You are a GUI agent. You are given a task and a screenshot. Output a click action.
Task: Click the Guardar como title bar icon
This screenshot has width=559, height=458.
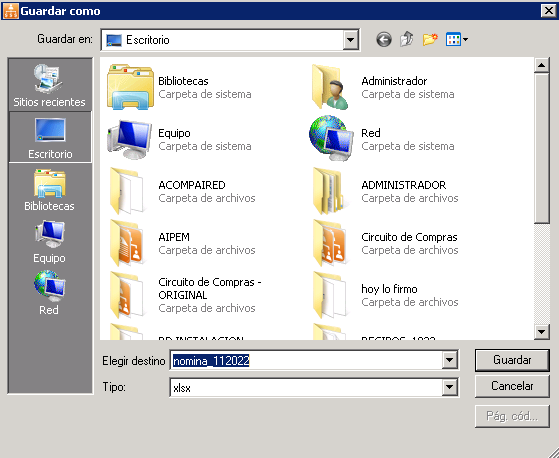10,11
